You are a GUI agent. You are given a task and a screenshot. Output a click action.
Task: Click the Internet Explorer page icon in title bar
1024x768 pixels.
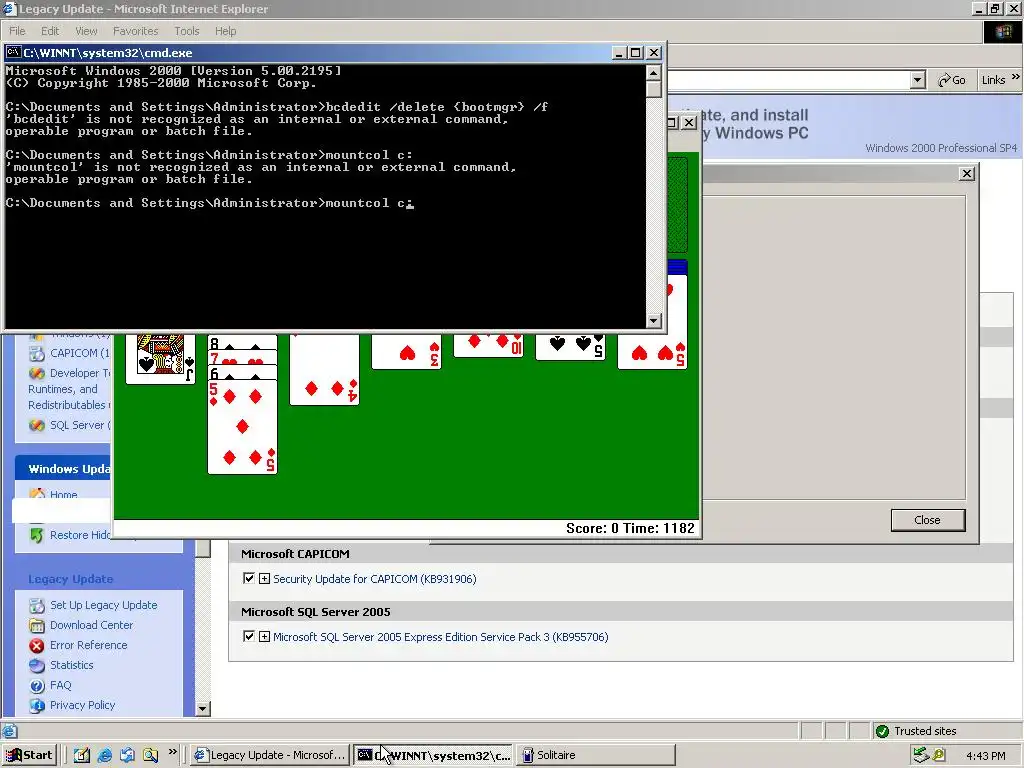coord(9,8)
